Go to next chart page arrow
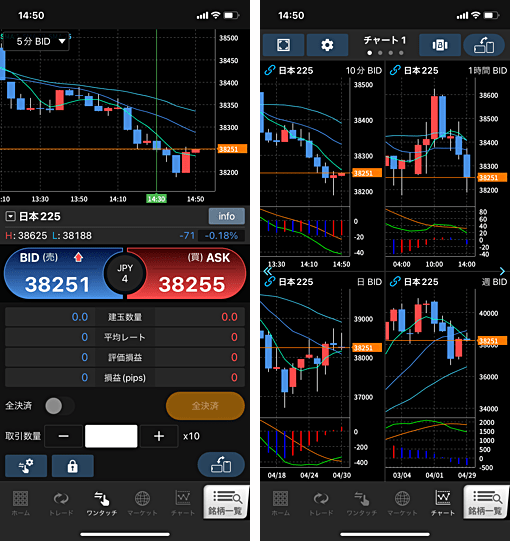This screenshot has width=510, height=541. (502, 271)
